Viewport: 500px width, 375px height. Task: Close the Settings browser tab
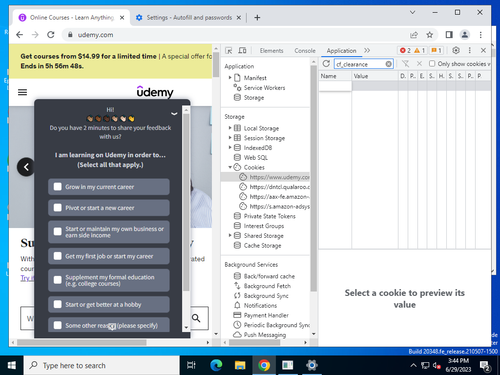[239, 18]
